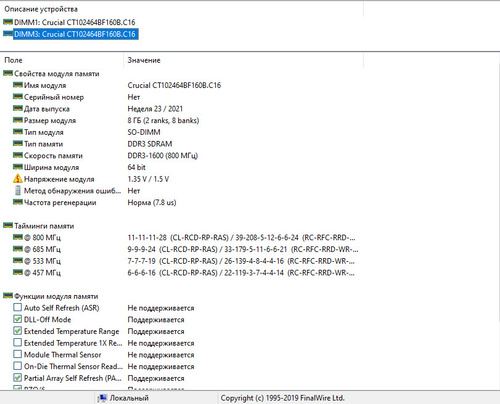Viewport: 500px width, 404px height.
Task: Click memory icon next to Размер модуля
Action: pyautogui.click(x=18, y=120)
